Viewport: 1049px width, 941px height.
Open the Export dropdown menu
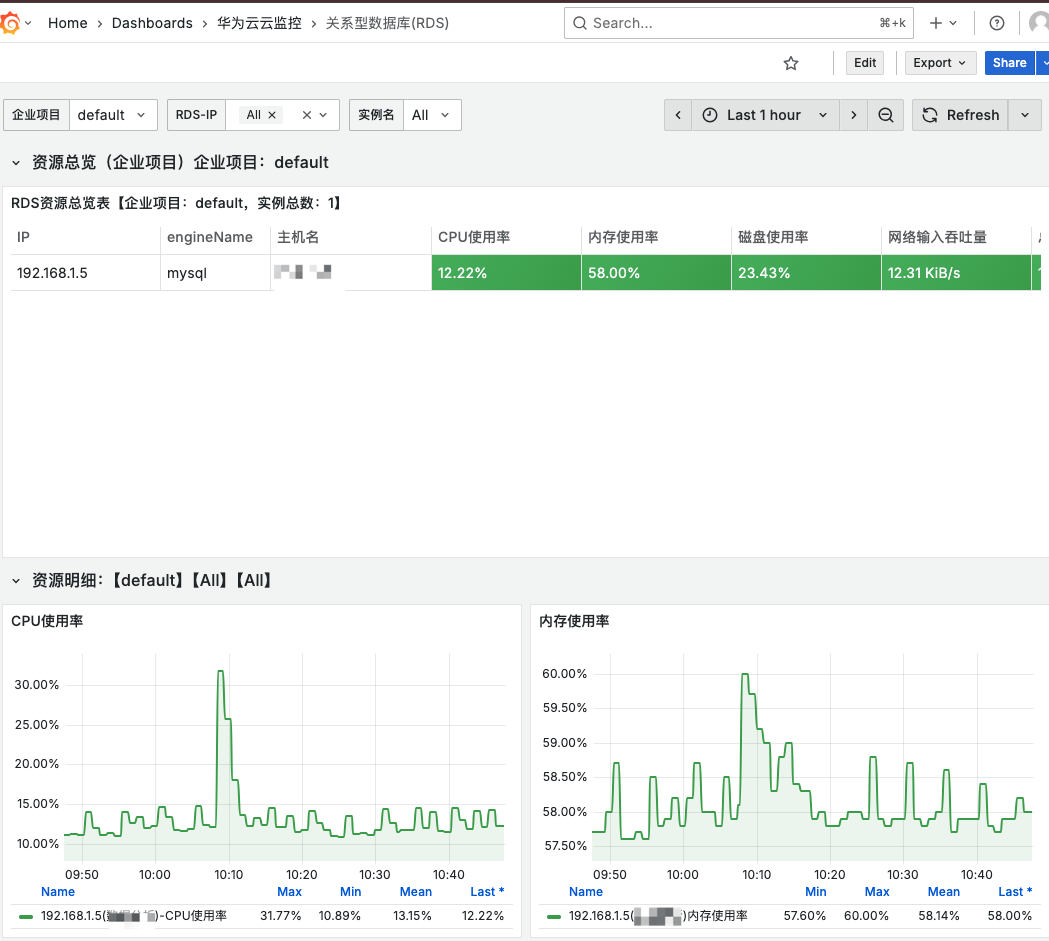(940, 63)
